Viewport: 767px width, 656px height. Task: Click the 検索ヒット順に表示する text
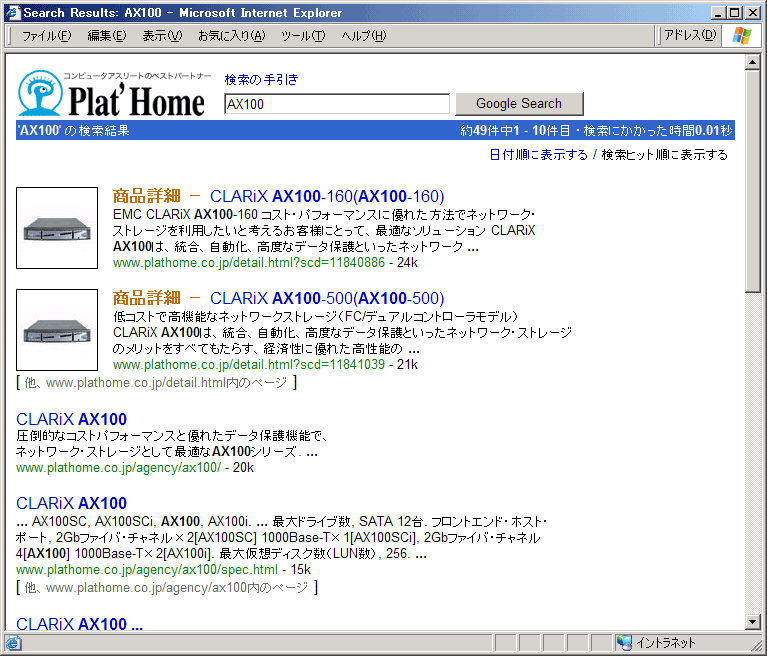[664, 155]
